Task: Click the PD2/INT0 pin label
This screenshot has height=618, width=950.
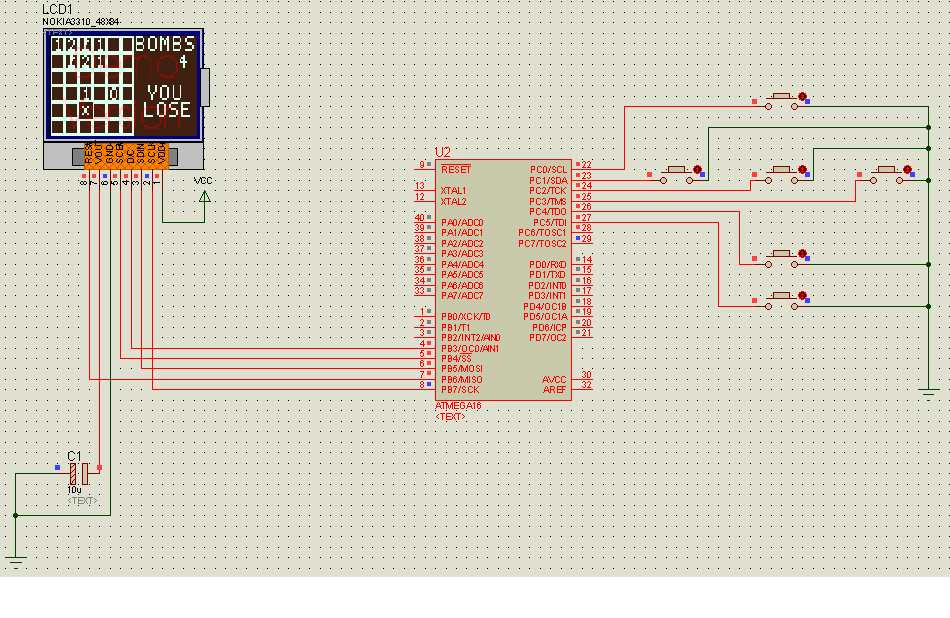Action: pos(547,285)
